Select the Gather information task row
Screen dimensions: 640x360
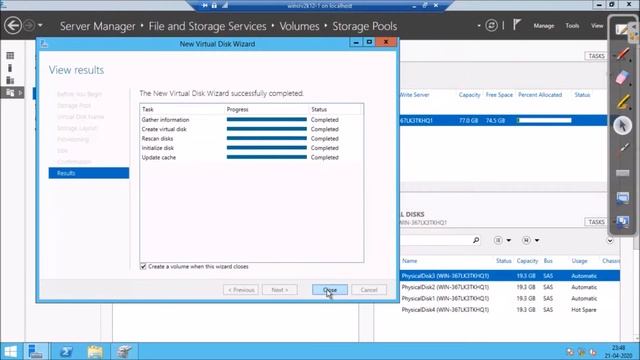251,120
